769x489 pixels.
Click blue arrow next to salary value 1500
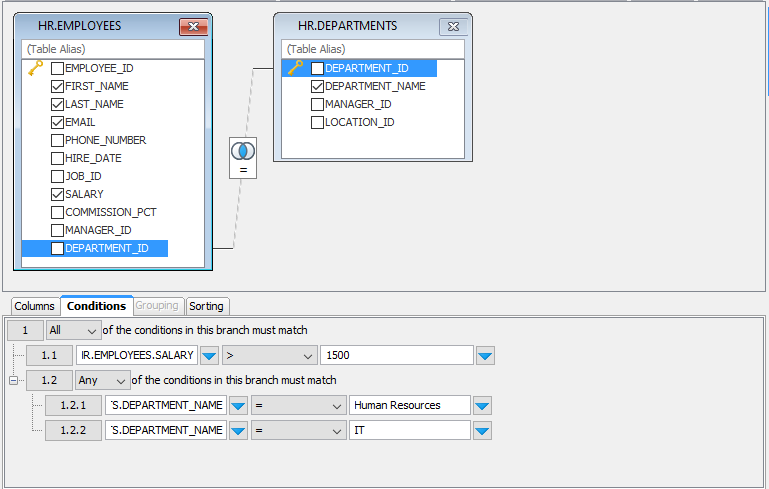[x=485, y=355]
